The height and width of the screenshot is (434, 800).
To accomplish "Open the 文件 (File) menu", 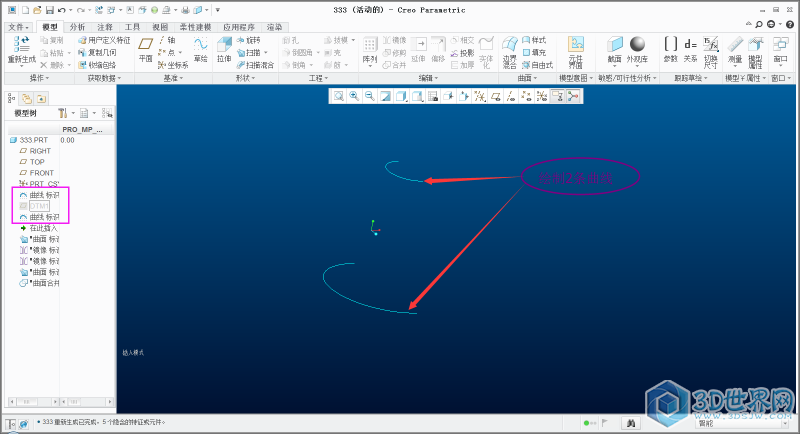I will click(x=19, y=27).
